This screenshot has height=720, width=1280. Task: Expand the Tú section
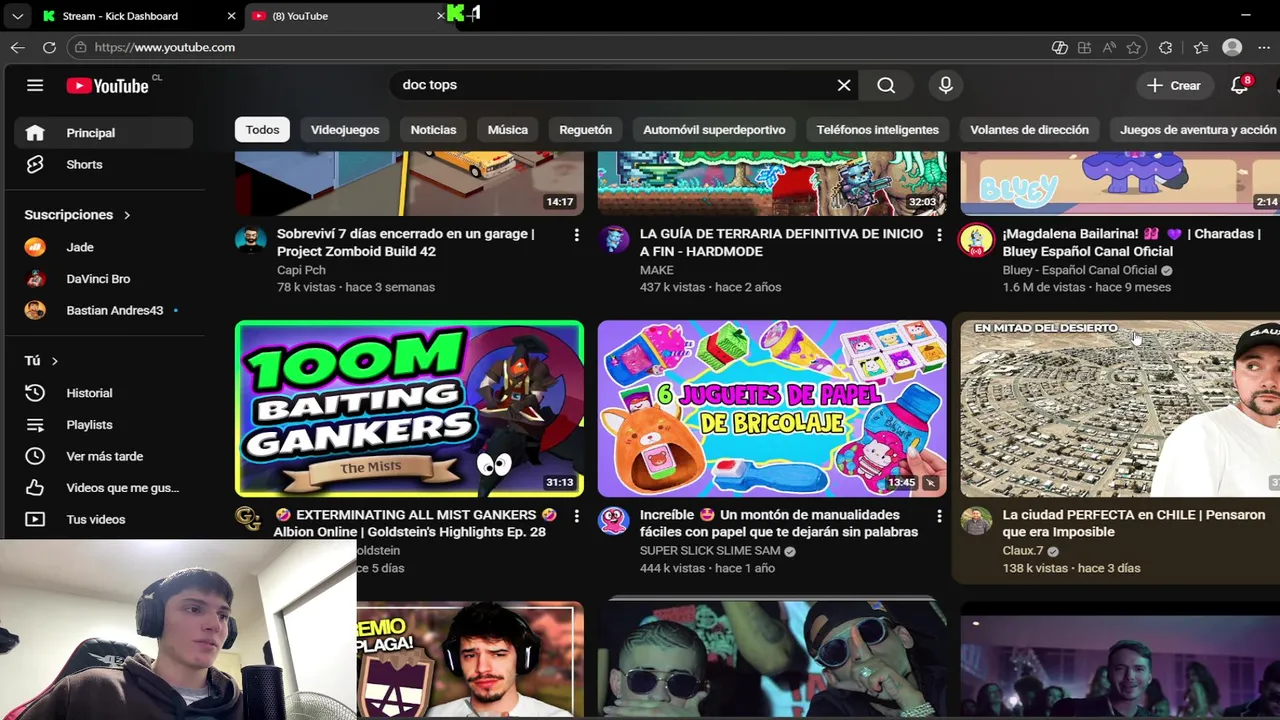point(41,360)
